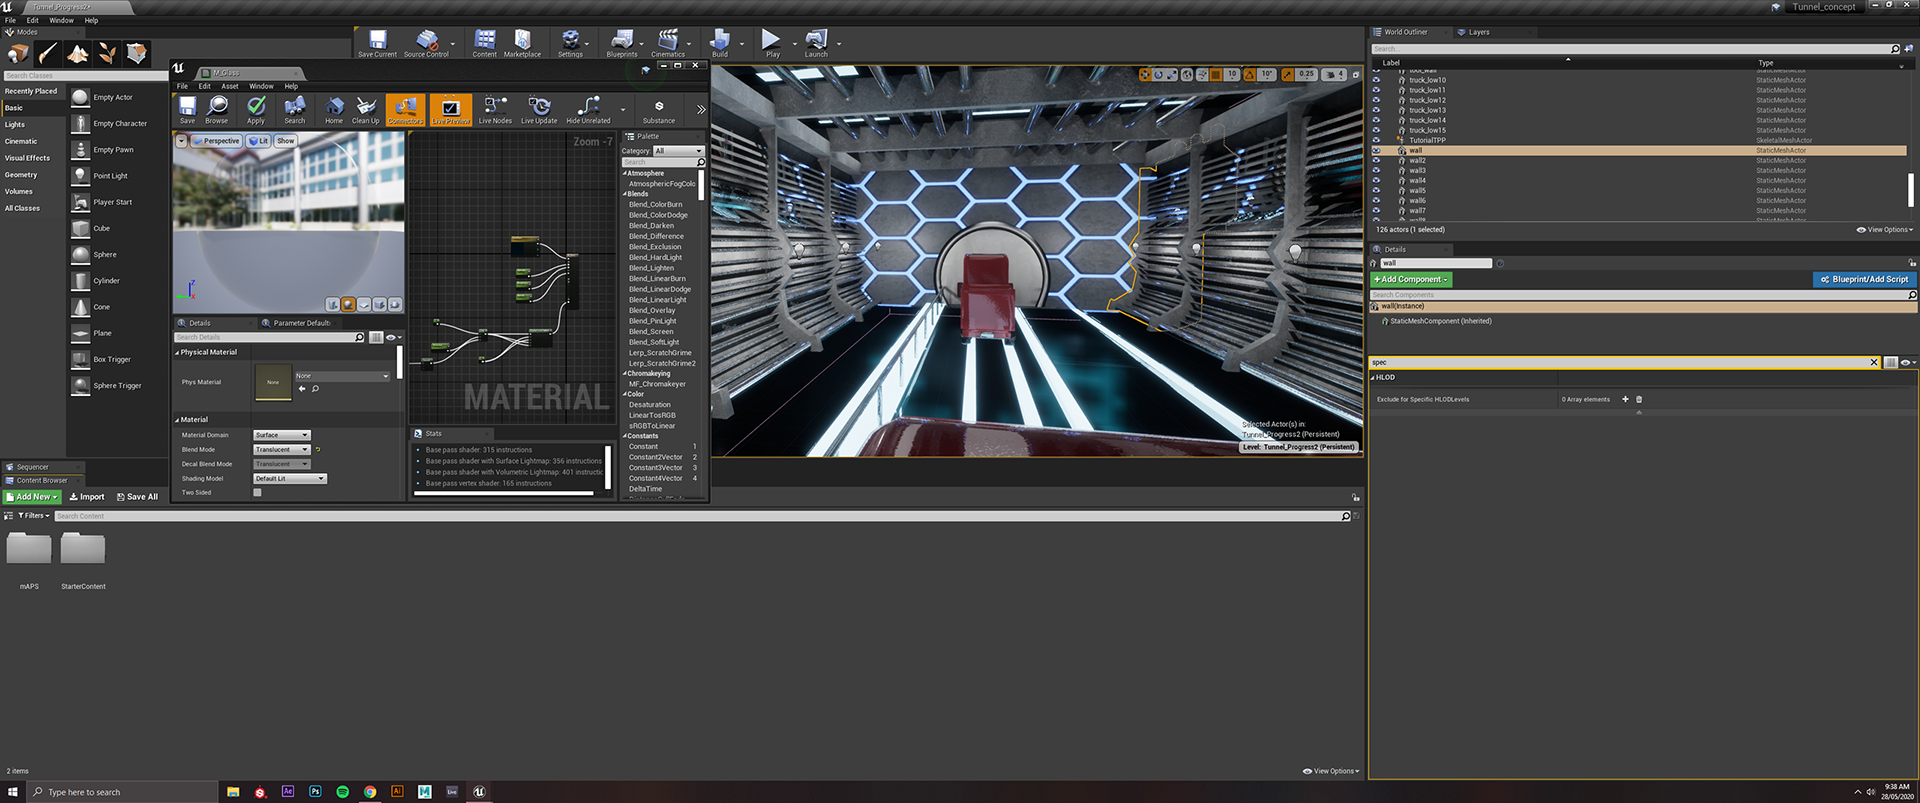Select the Geometry Editing mode cube icon

[137, 53]
